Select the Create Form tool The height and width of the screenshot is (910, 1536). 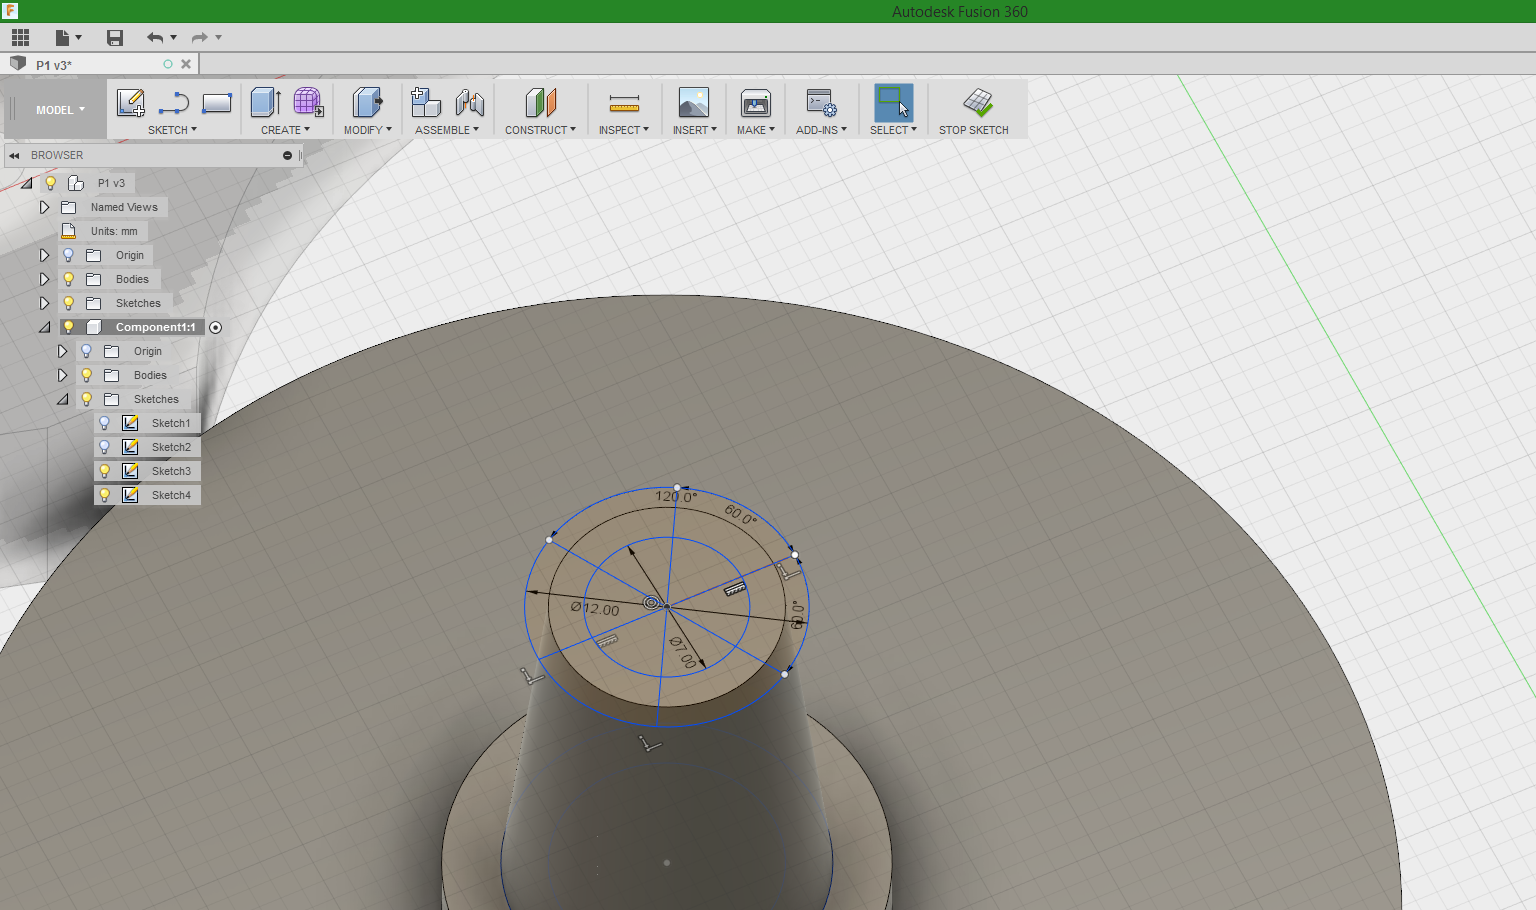coord(308,102)
